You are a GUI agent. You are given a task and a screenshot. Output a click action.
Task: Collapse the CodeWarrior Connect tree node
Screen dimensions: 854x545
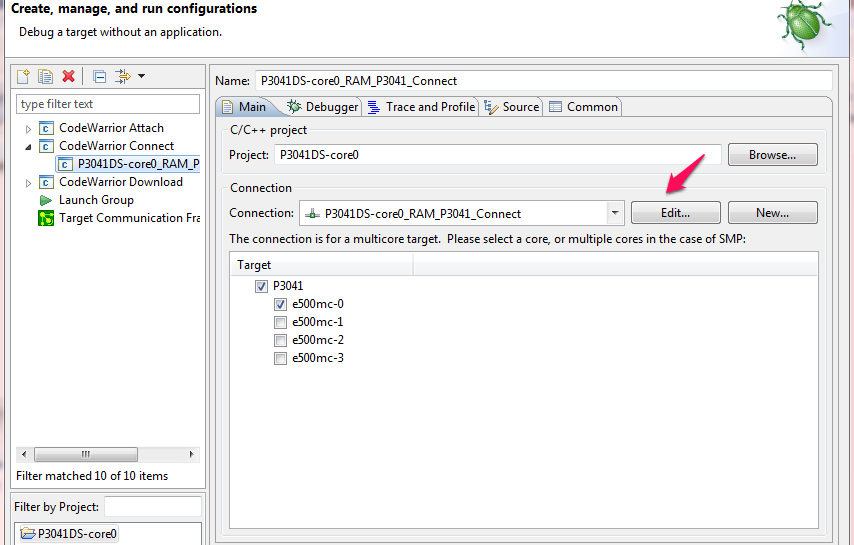(29, 146)
